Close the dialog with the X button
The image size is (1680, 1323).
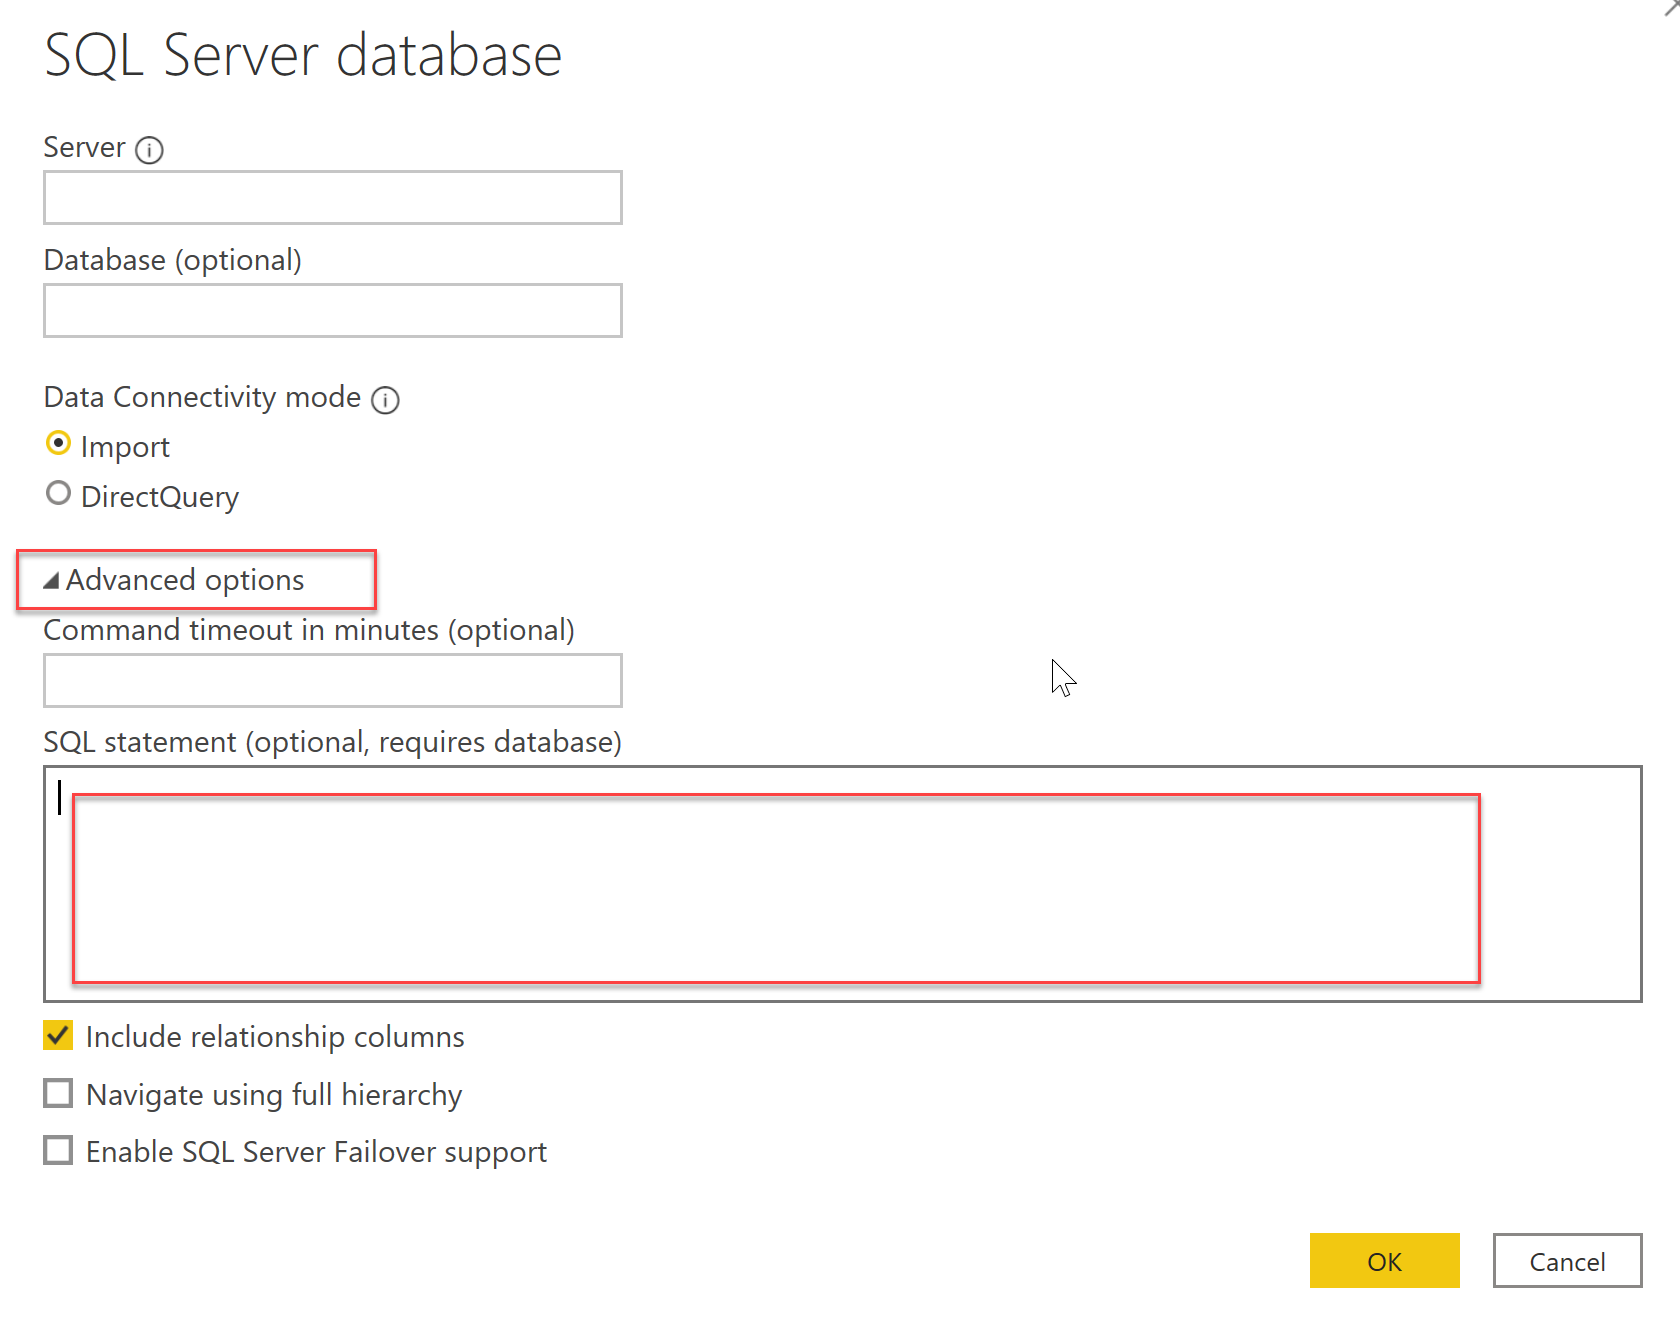pyautogui.click(x=1672, y=6)
